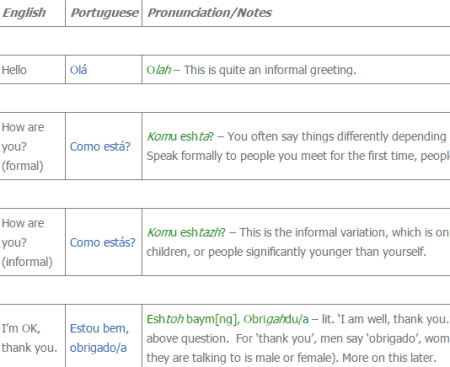The width and height of the screenshot is (450, 367).
Task: Click the word obrigado/a
Action: point(98,348)
